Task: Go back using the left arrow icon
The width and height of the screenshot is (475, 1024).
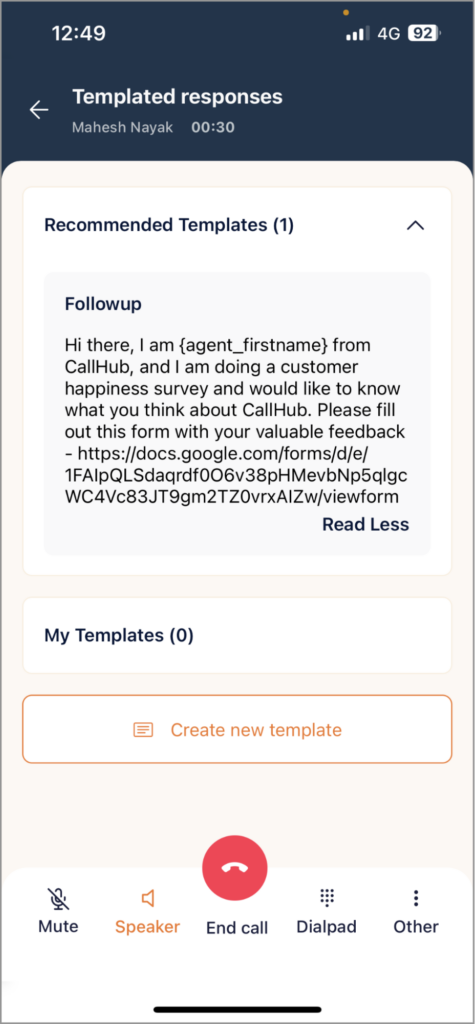Action: 39,110
